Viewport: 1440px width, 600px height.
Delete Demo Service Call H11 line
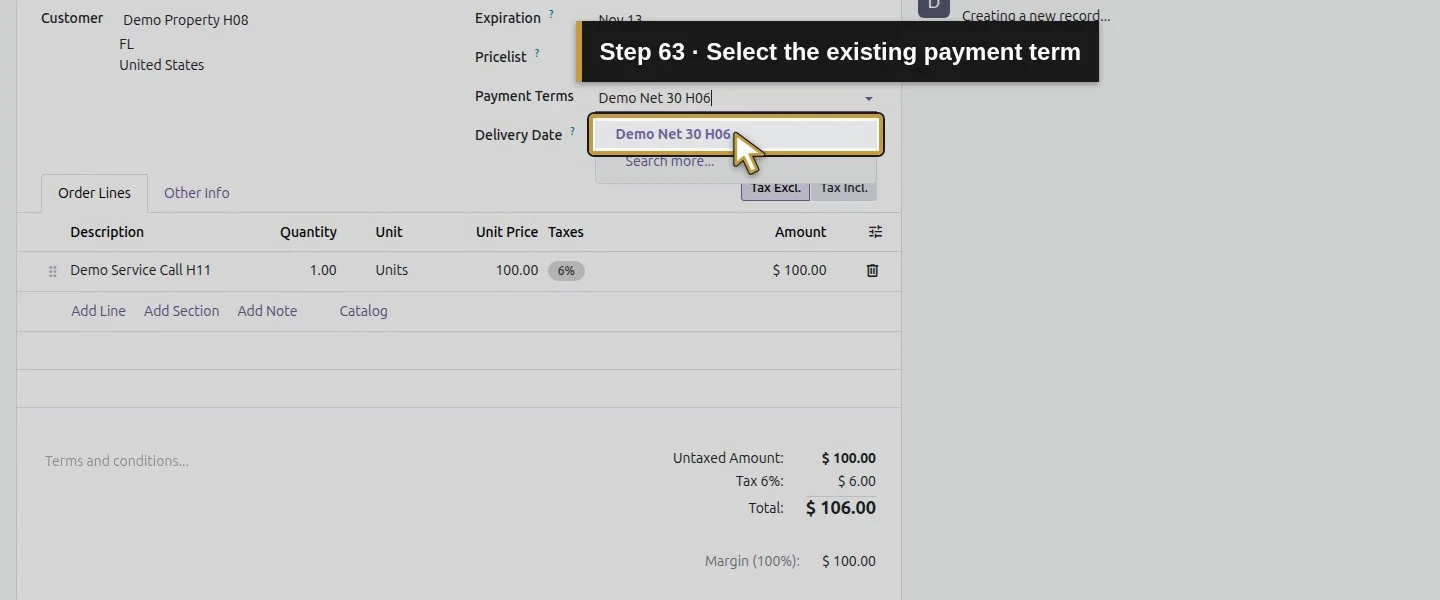872,270
